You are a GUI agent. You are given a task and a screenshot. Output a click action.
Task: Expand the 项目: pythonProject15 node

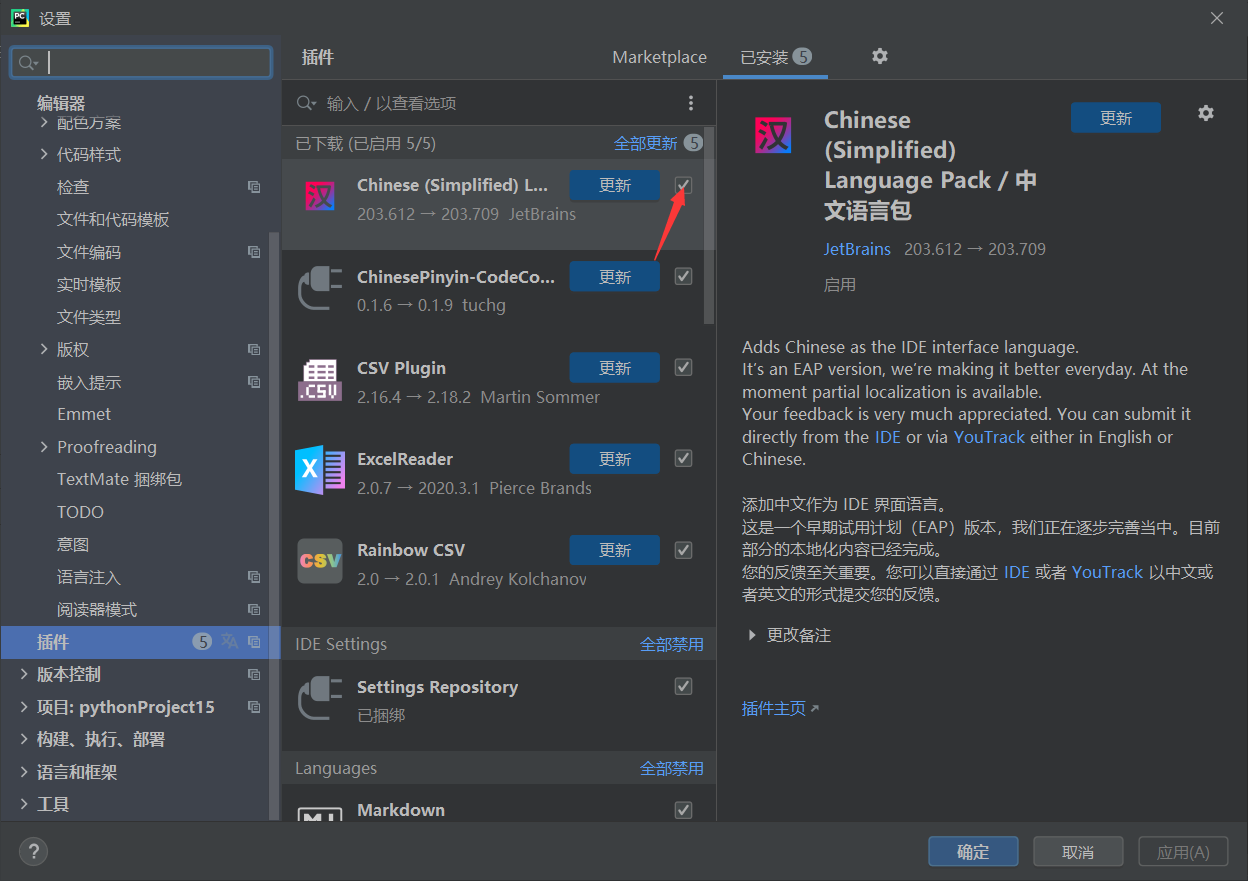point(24,707)
